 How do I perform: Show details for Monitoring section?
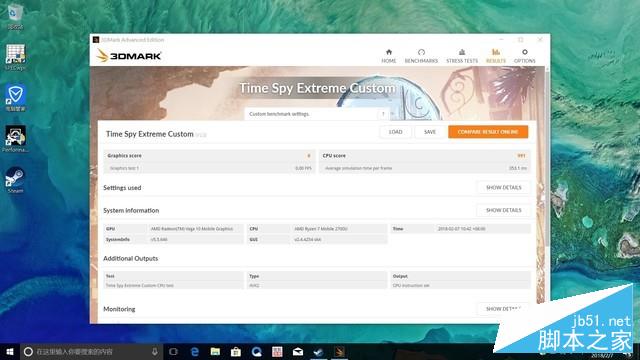pos(503,309)
